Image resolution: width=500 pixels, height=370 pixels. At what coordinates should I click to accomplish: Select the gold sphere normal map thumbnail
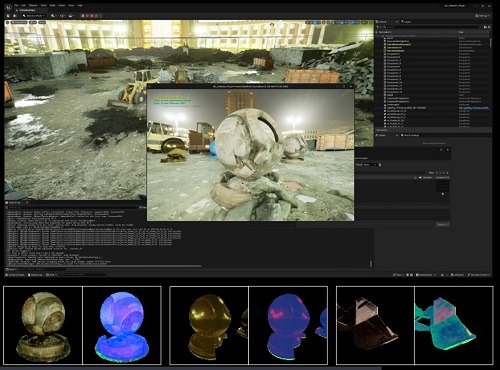[288, 325]
